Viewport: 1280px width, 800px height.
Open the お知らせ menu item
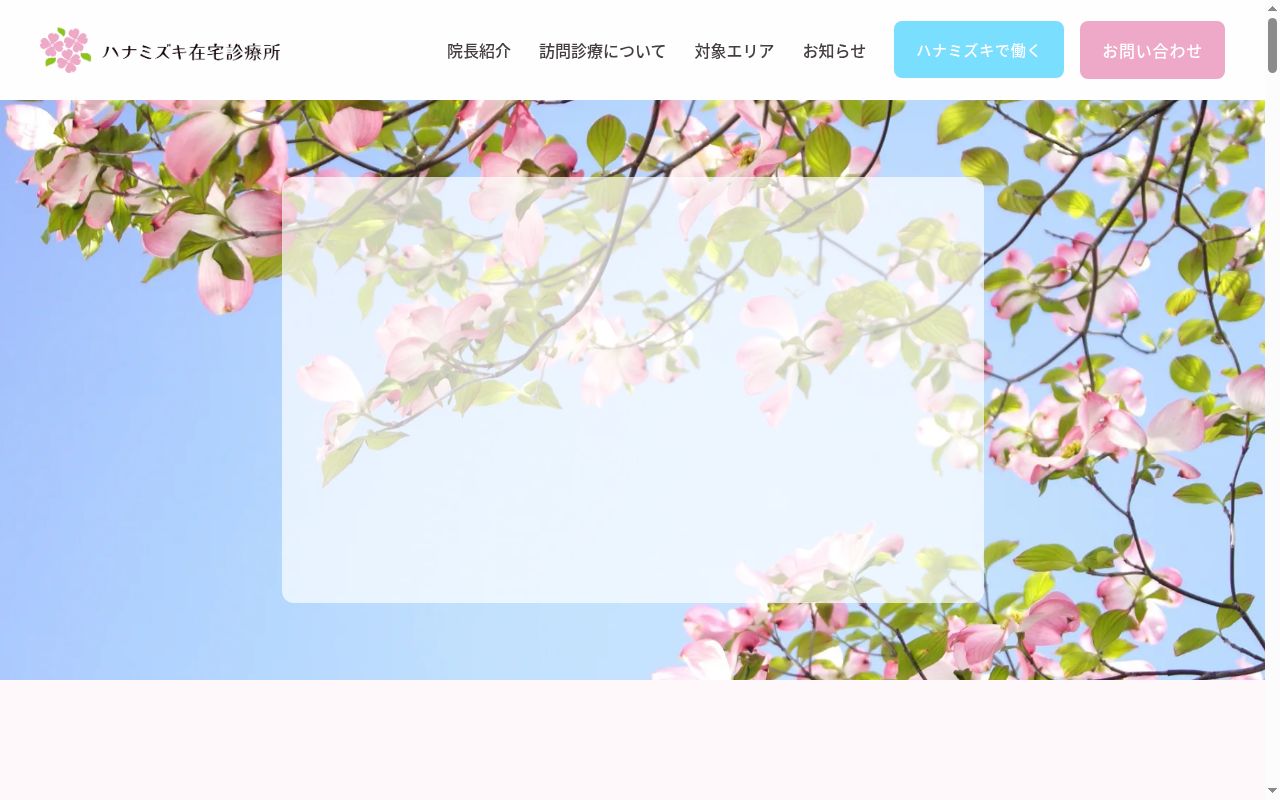[x=835, y=51]
